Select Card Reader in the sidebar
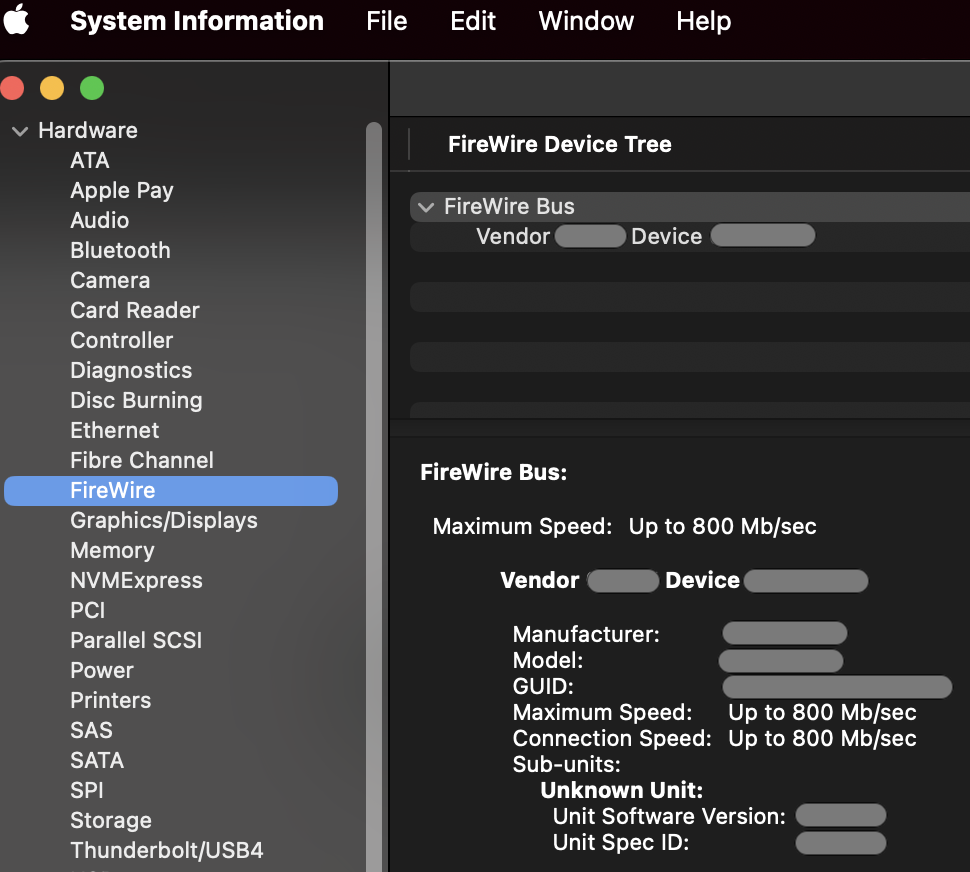 pos(135,310)
